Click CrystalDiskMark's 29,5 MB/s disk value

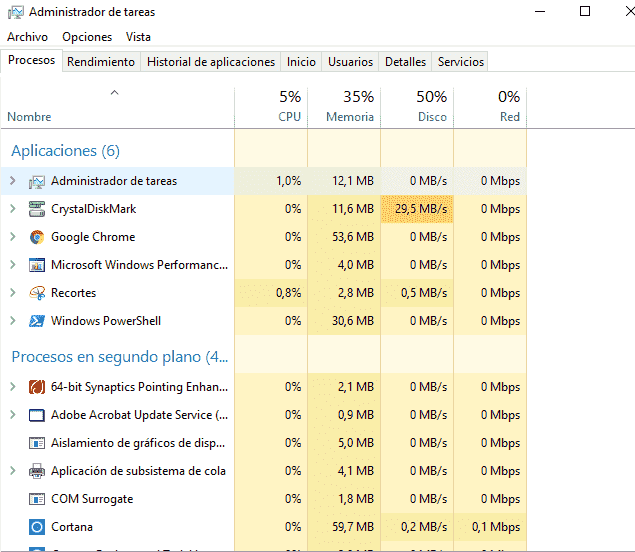pyautogui.click(x=421, y=209)
